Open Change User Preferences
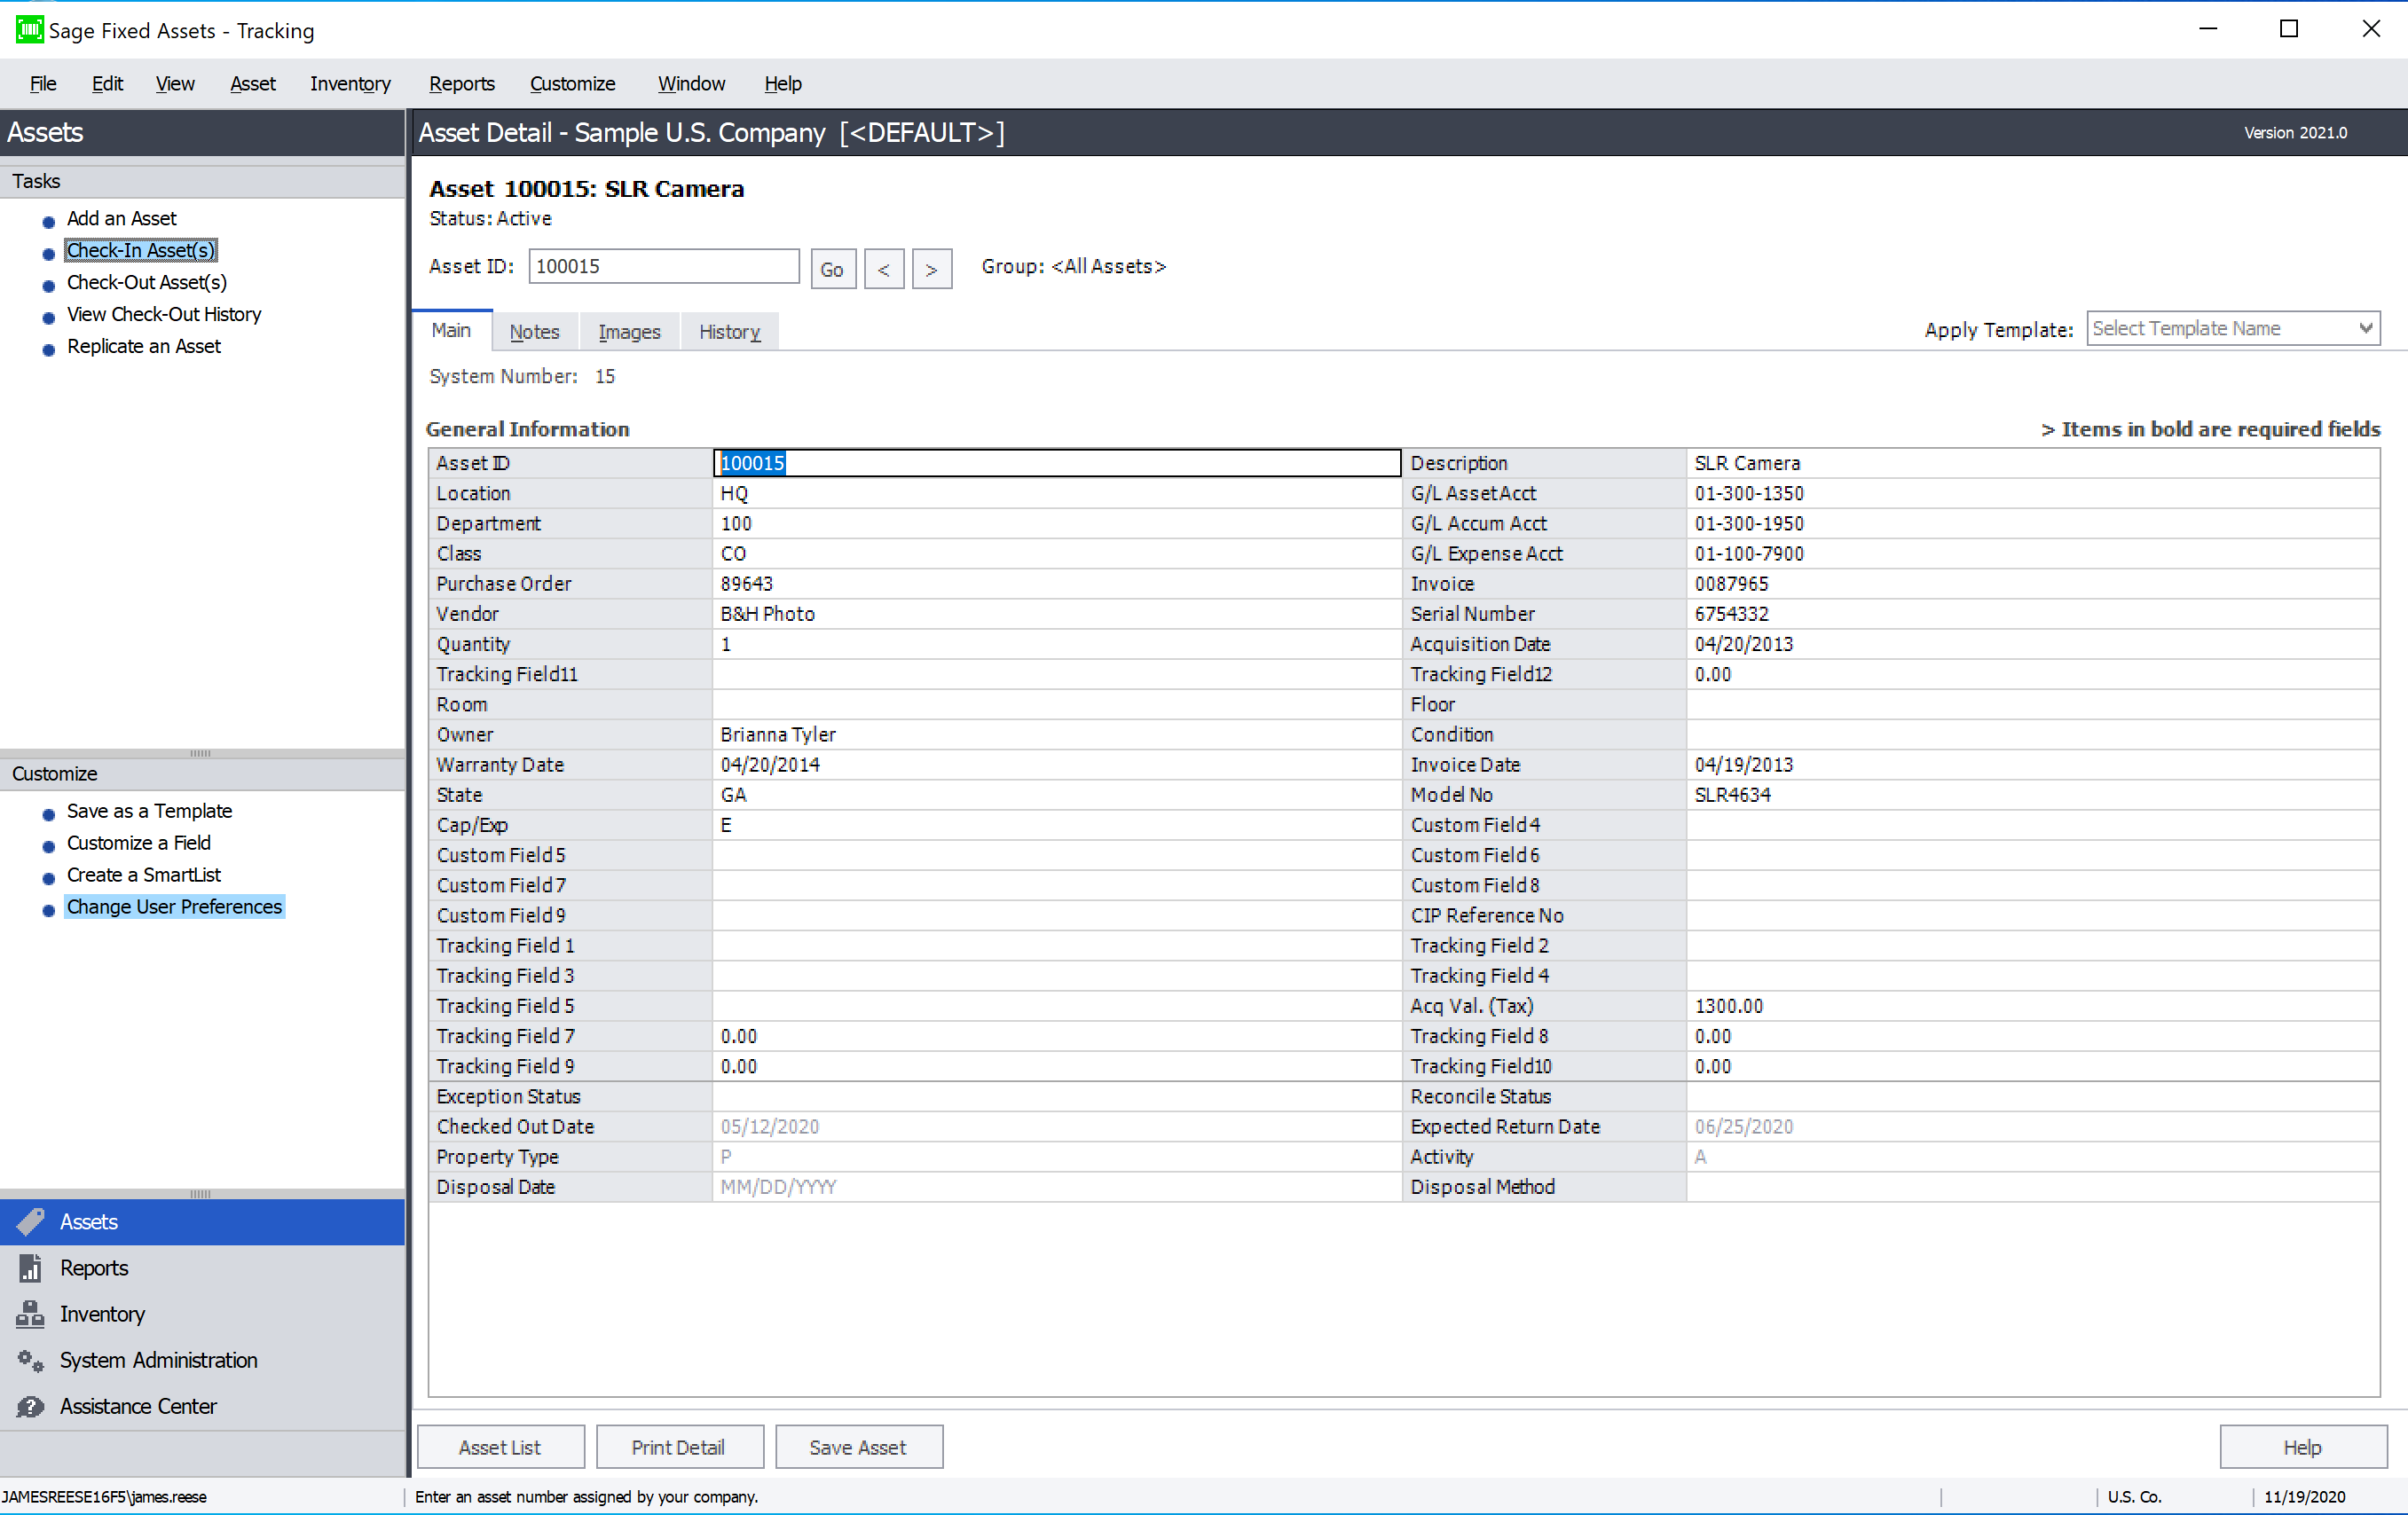 [x=174, y=906]
